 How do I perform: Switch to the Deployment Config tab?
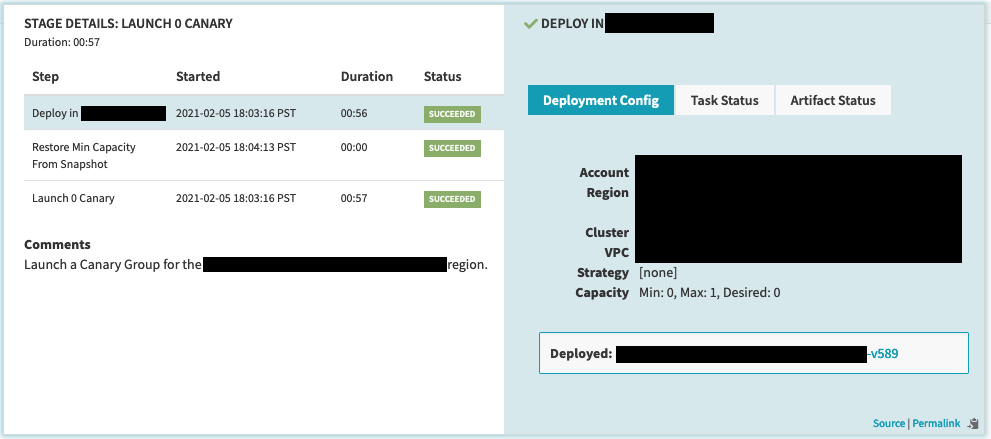pos(600,100)
